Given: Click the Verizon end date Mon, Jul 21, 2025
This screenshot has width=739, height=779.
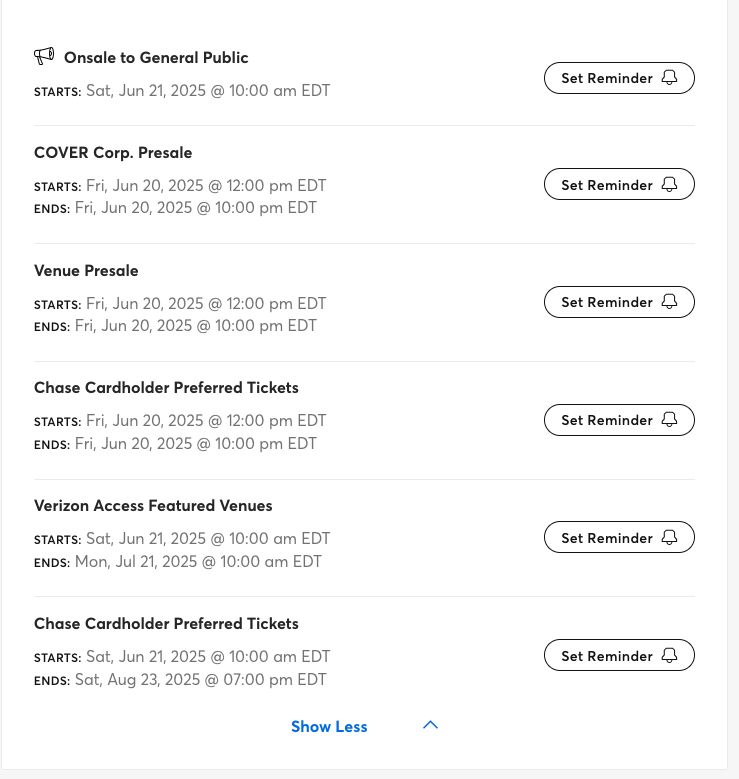Looking at the screenshot, I should 198,562.
